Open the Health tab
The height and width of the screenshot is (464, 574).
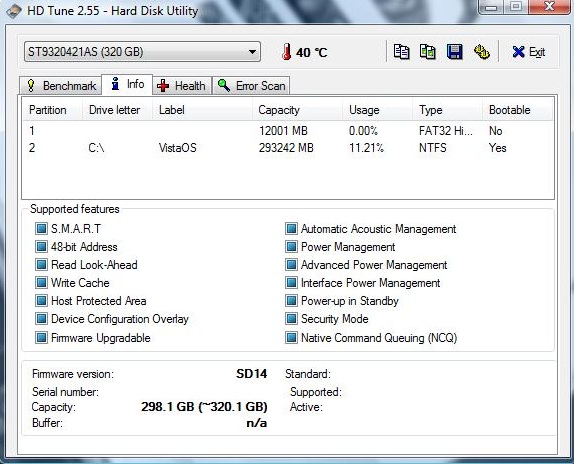(182, 86)
